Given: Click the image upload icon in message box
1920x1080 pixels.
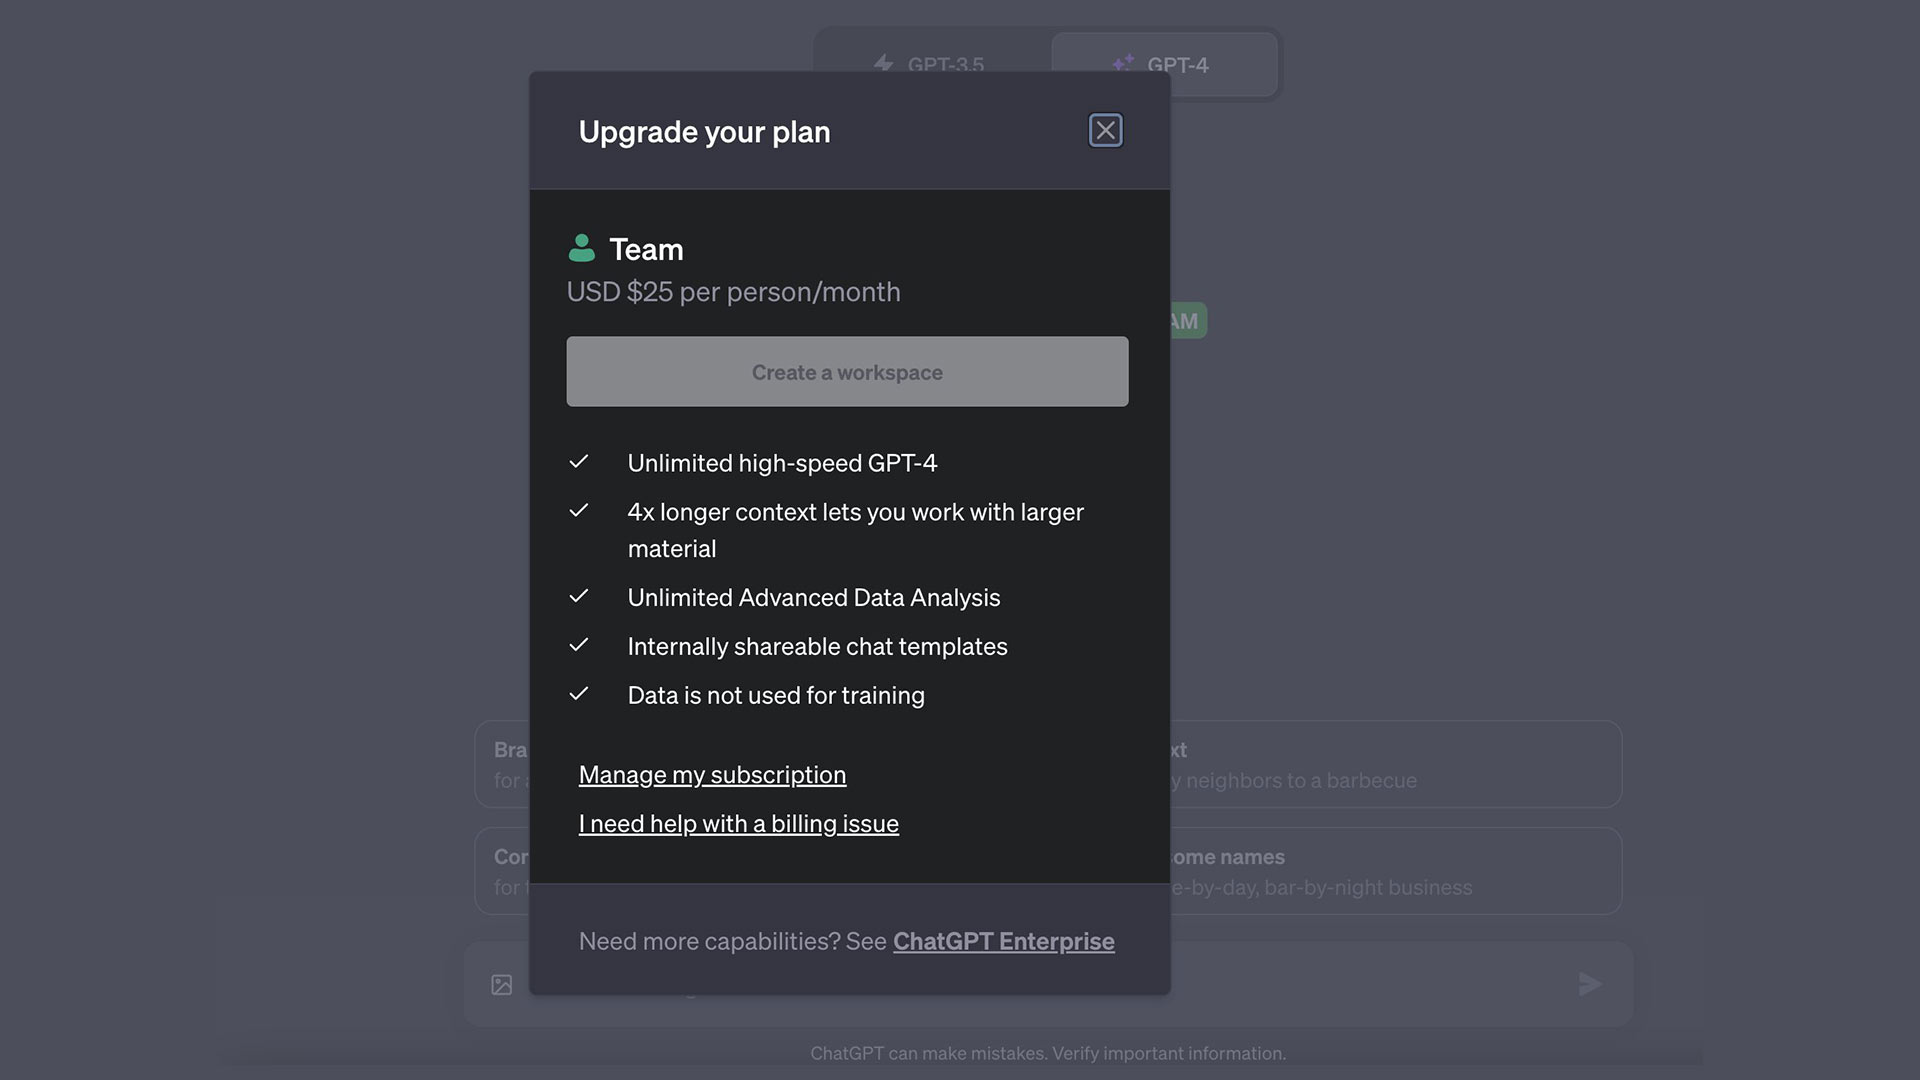Looking at the screenshot, I should (x=502, y=985).
